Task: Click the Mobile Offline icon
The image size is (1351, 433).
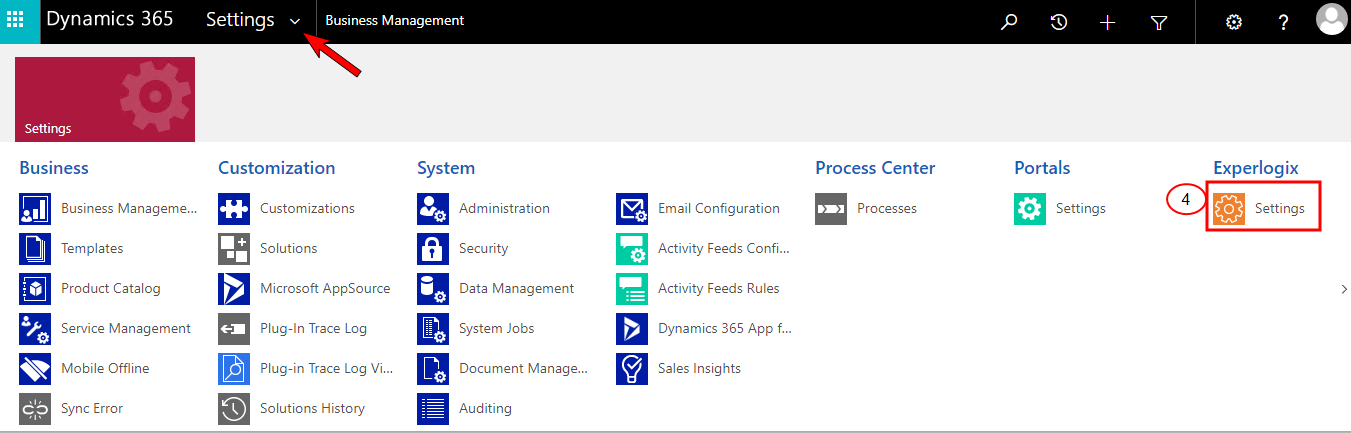Action: coord(35,369)
